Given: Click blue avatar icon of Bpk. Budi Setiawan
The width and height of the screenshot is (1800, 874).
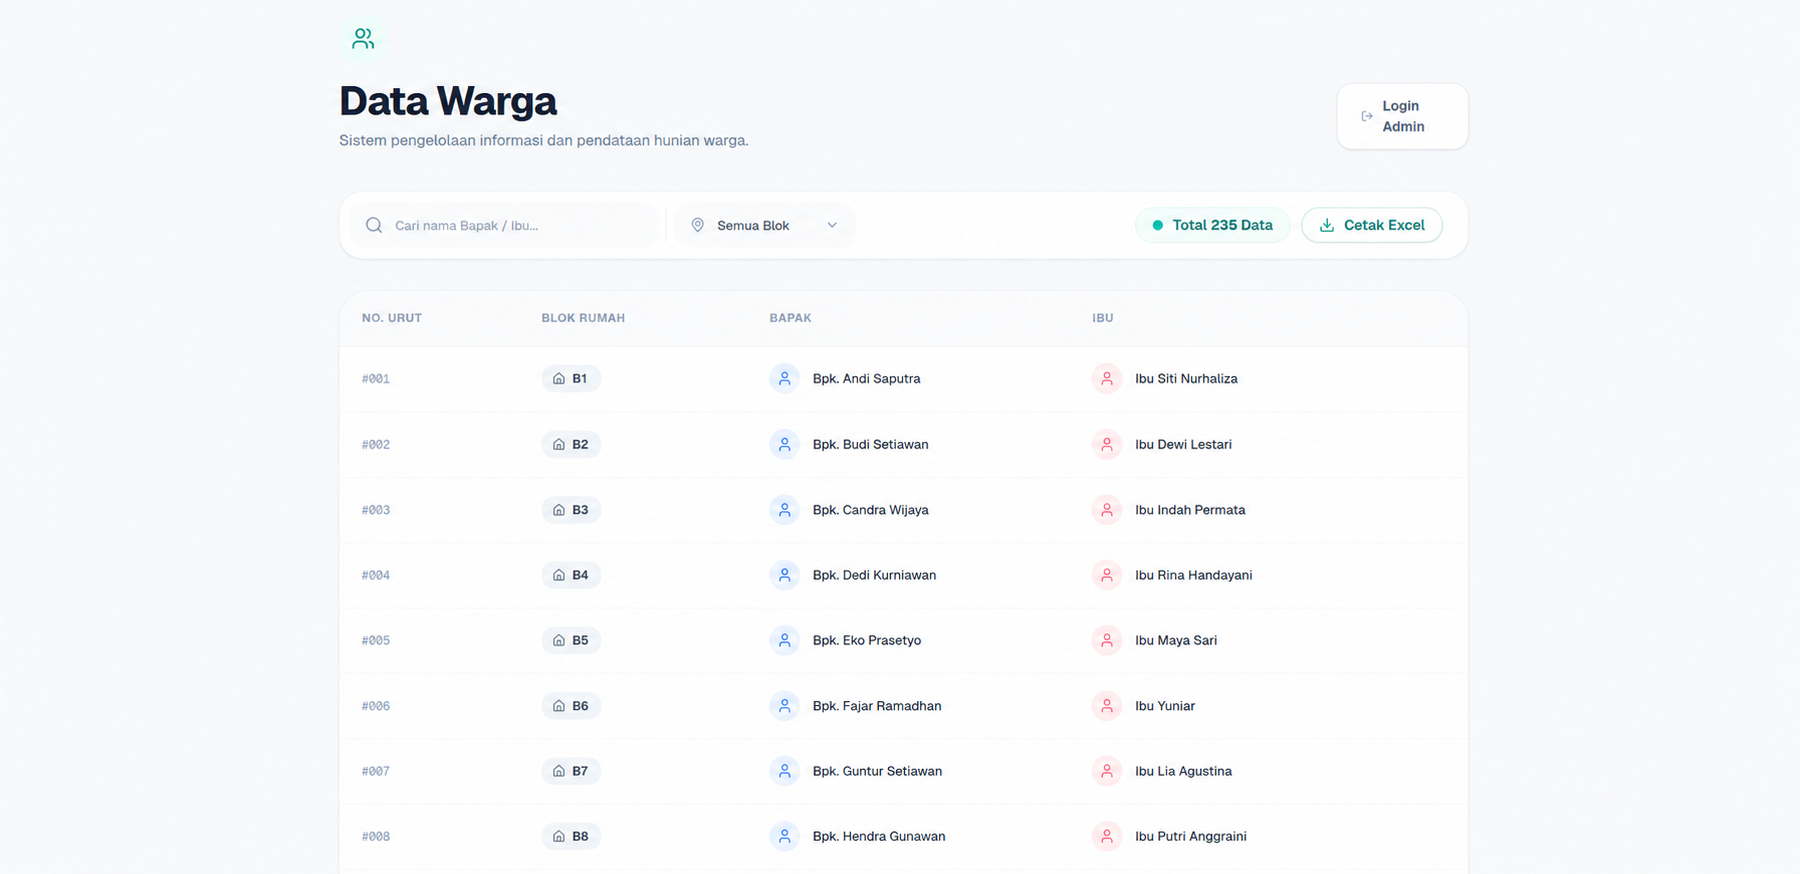Looking at the screenshot, I should [x=785, y=444].
